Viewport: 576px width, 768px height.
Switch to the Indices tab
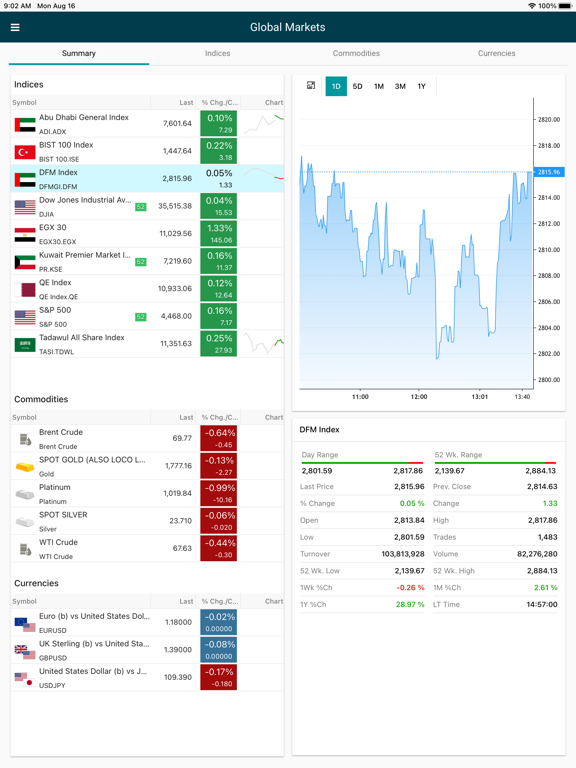(217, 53)
